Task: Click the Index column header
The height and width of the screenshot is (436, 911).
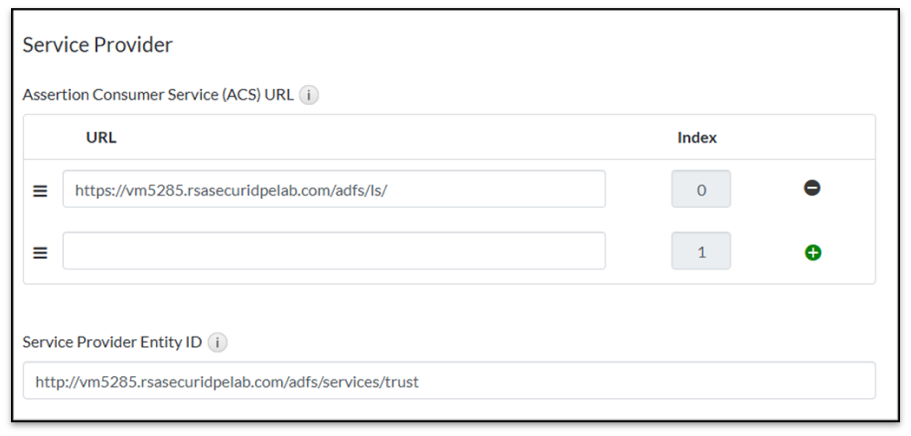Action: pos(697,138)
